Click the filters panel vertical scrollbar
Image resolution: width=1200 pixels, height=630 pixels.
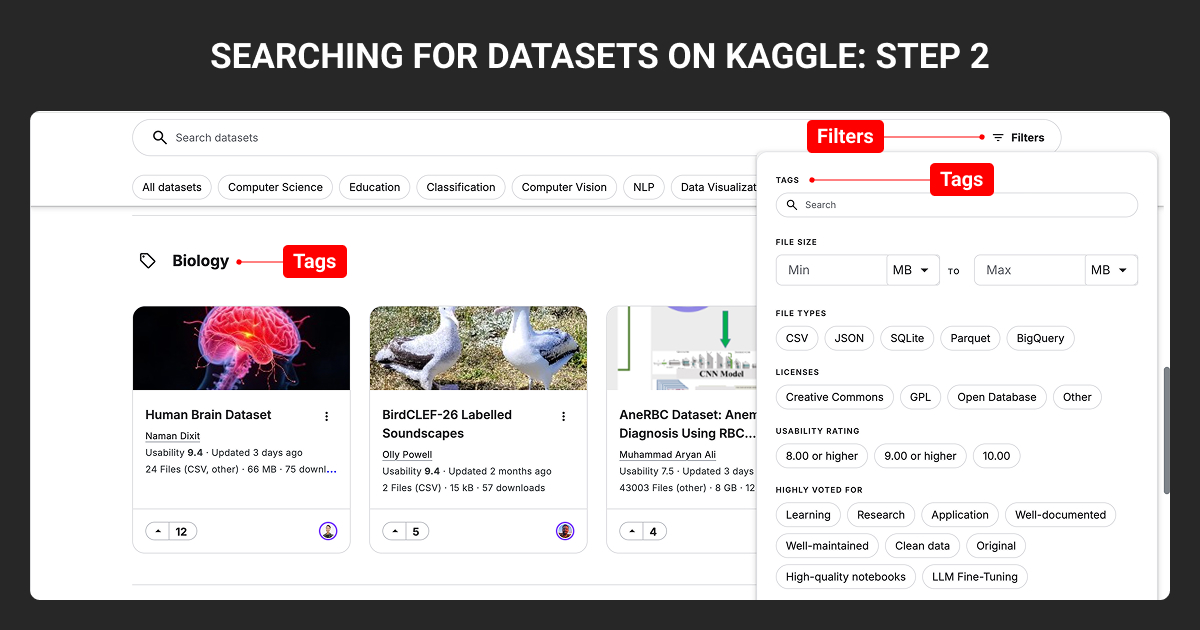[x=1165, y=430]
